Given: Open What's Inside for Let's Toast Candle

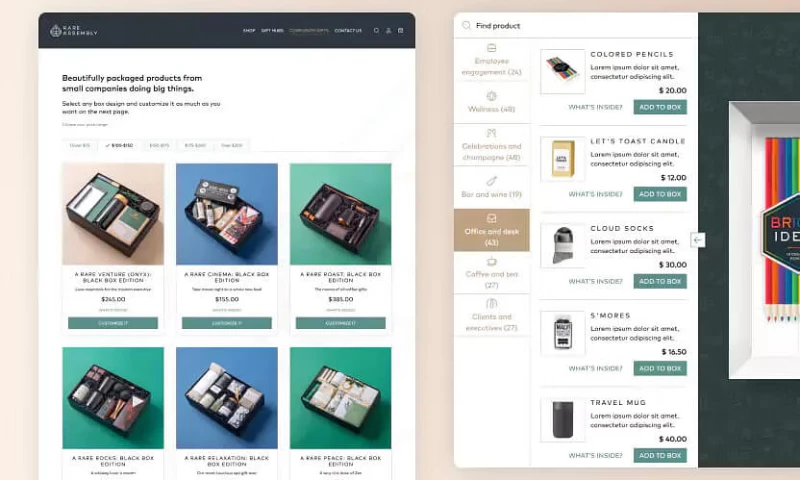Looking at the screenshot, I should click(595, 194).
